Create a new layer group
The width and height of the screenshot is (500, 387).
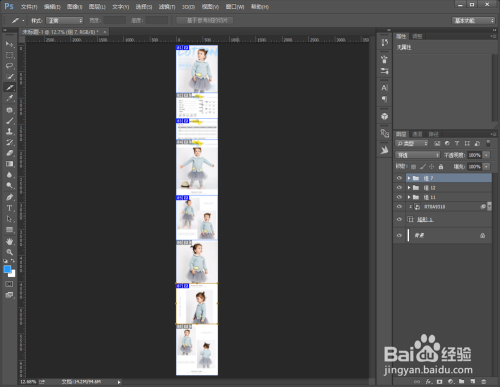coord(461,381)
